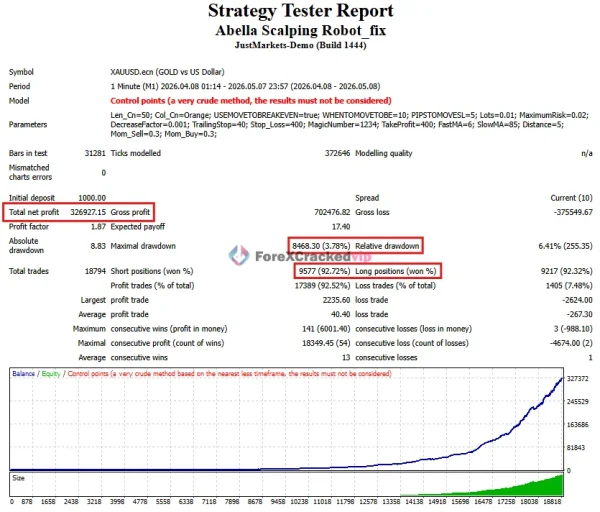Viewport: 600px width, 512px height.
Task: Select the Initial deposit value 1000.00
Action: (92, 198)
